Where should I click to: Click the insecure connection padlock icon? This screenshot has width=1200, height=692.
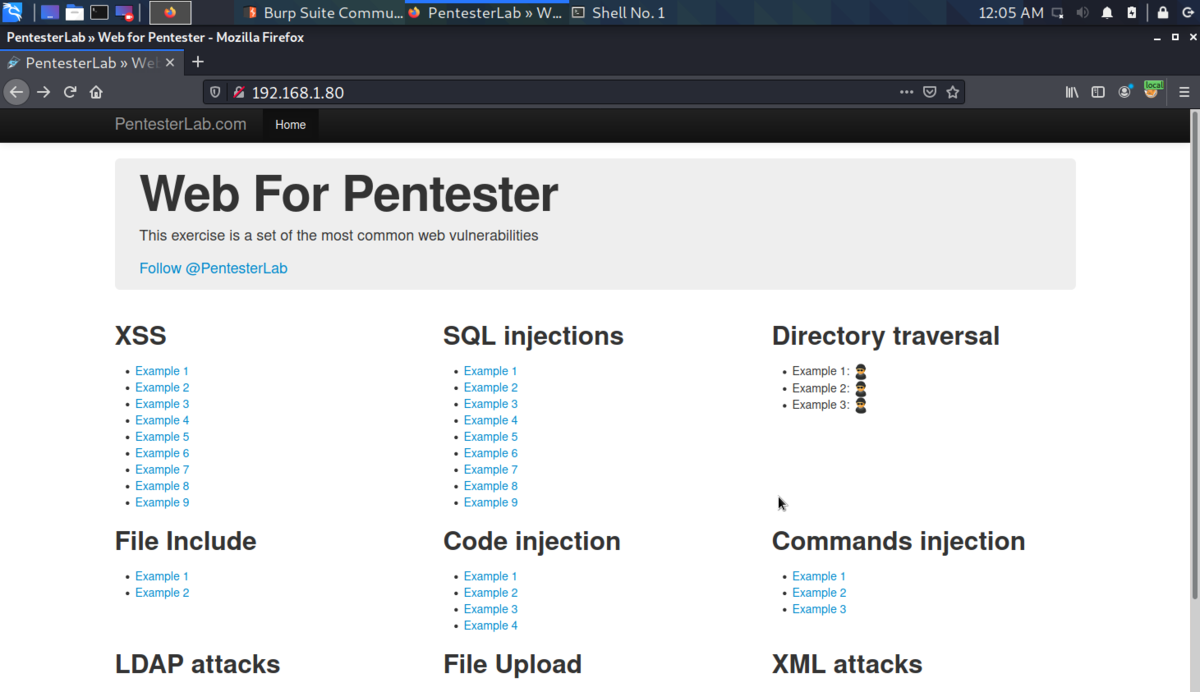(238, 92)
